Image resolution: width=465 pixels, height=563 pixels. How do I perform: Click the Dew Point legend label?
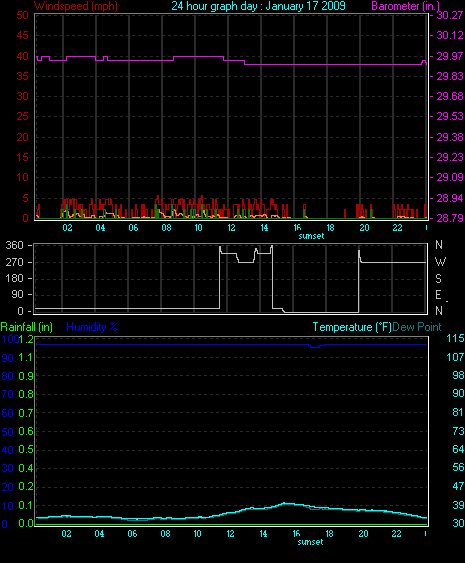[417, 327]
